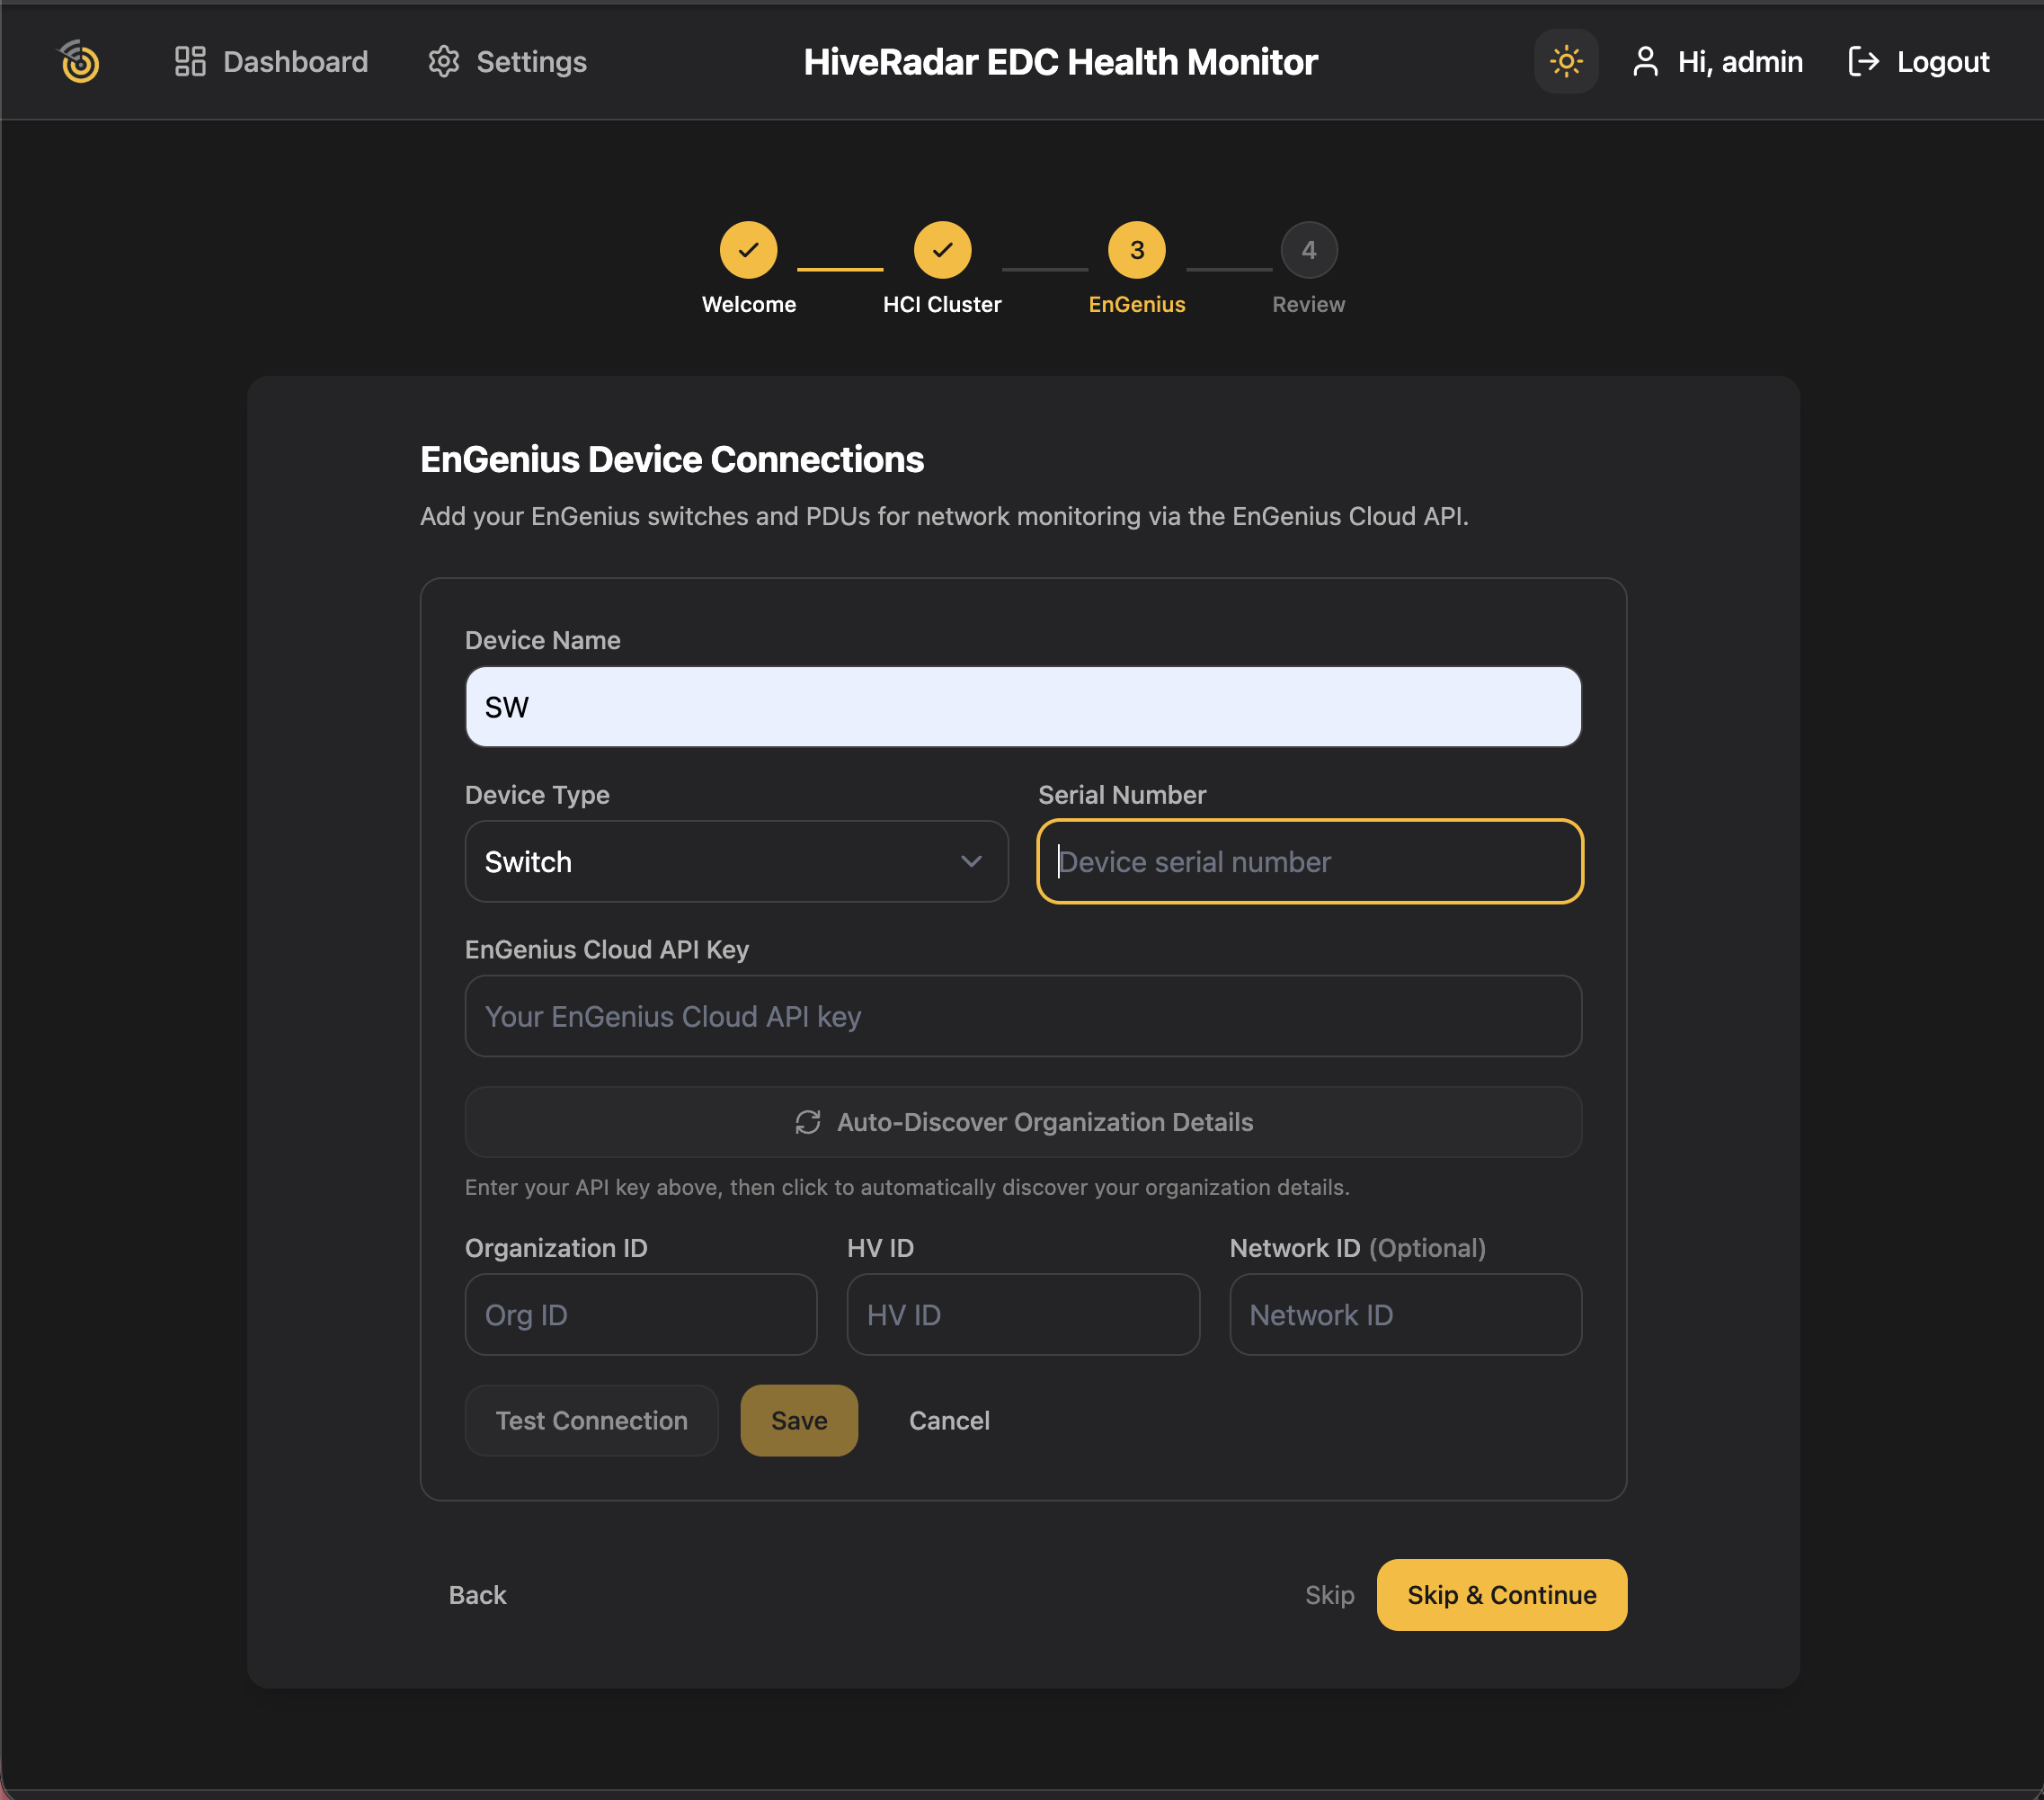Click the Network ID input field
Viewport: 2044px width, 1800px height.
[x=1406, y=1315]
